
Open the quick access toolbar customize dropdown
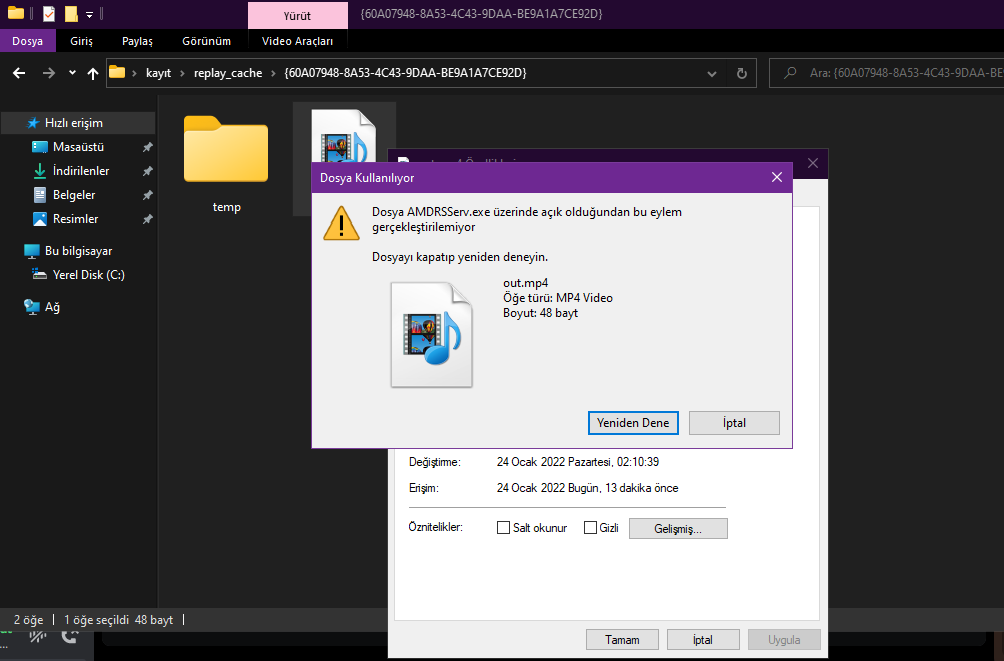(x=90, y=14)
